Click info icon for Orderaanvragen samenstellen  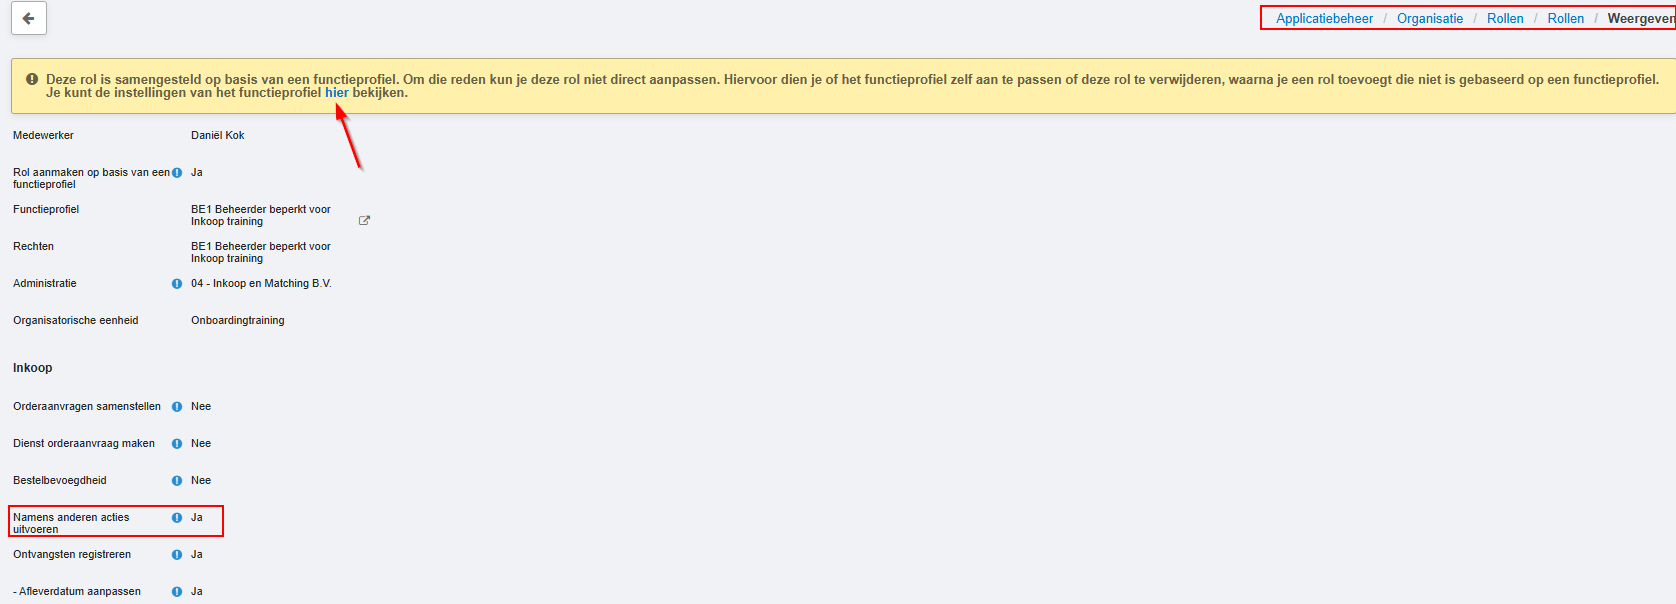[177, 407]
